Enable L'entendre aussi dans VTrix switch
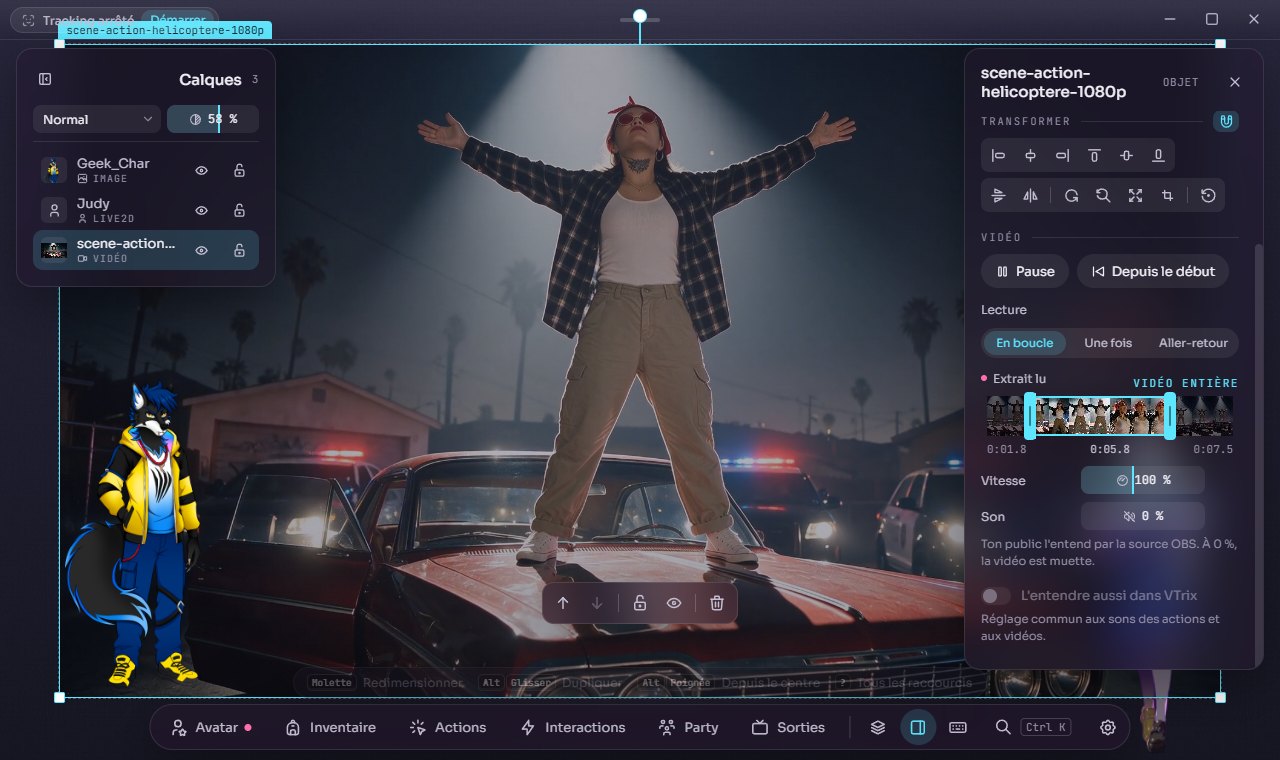Image resolution: width=1280 pixels, height=760 pixels. [x=995, y=595]
